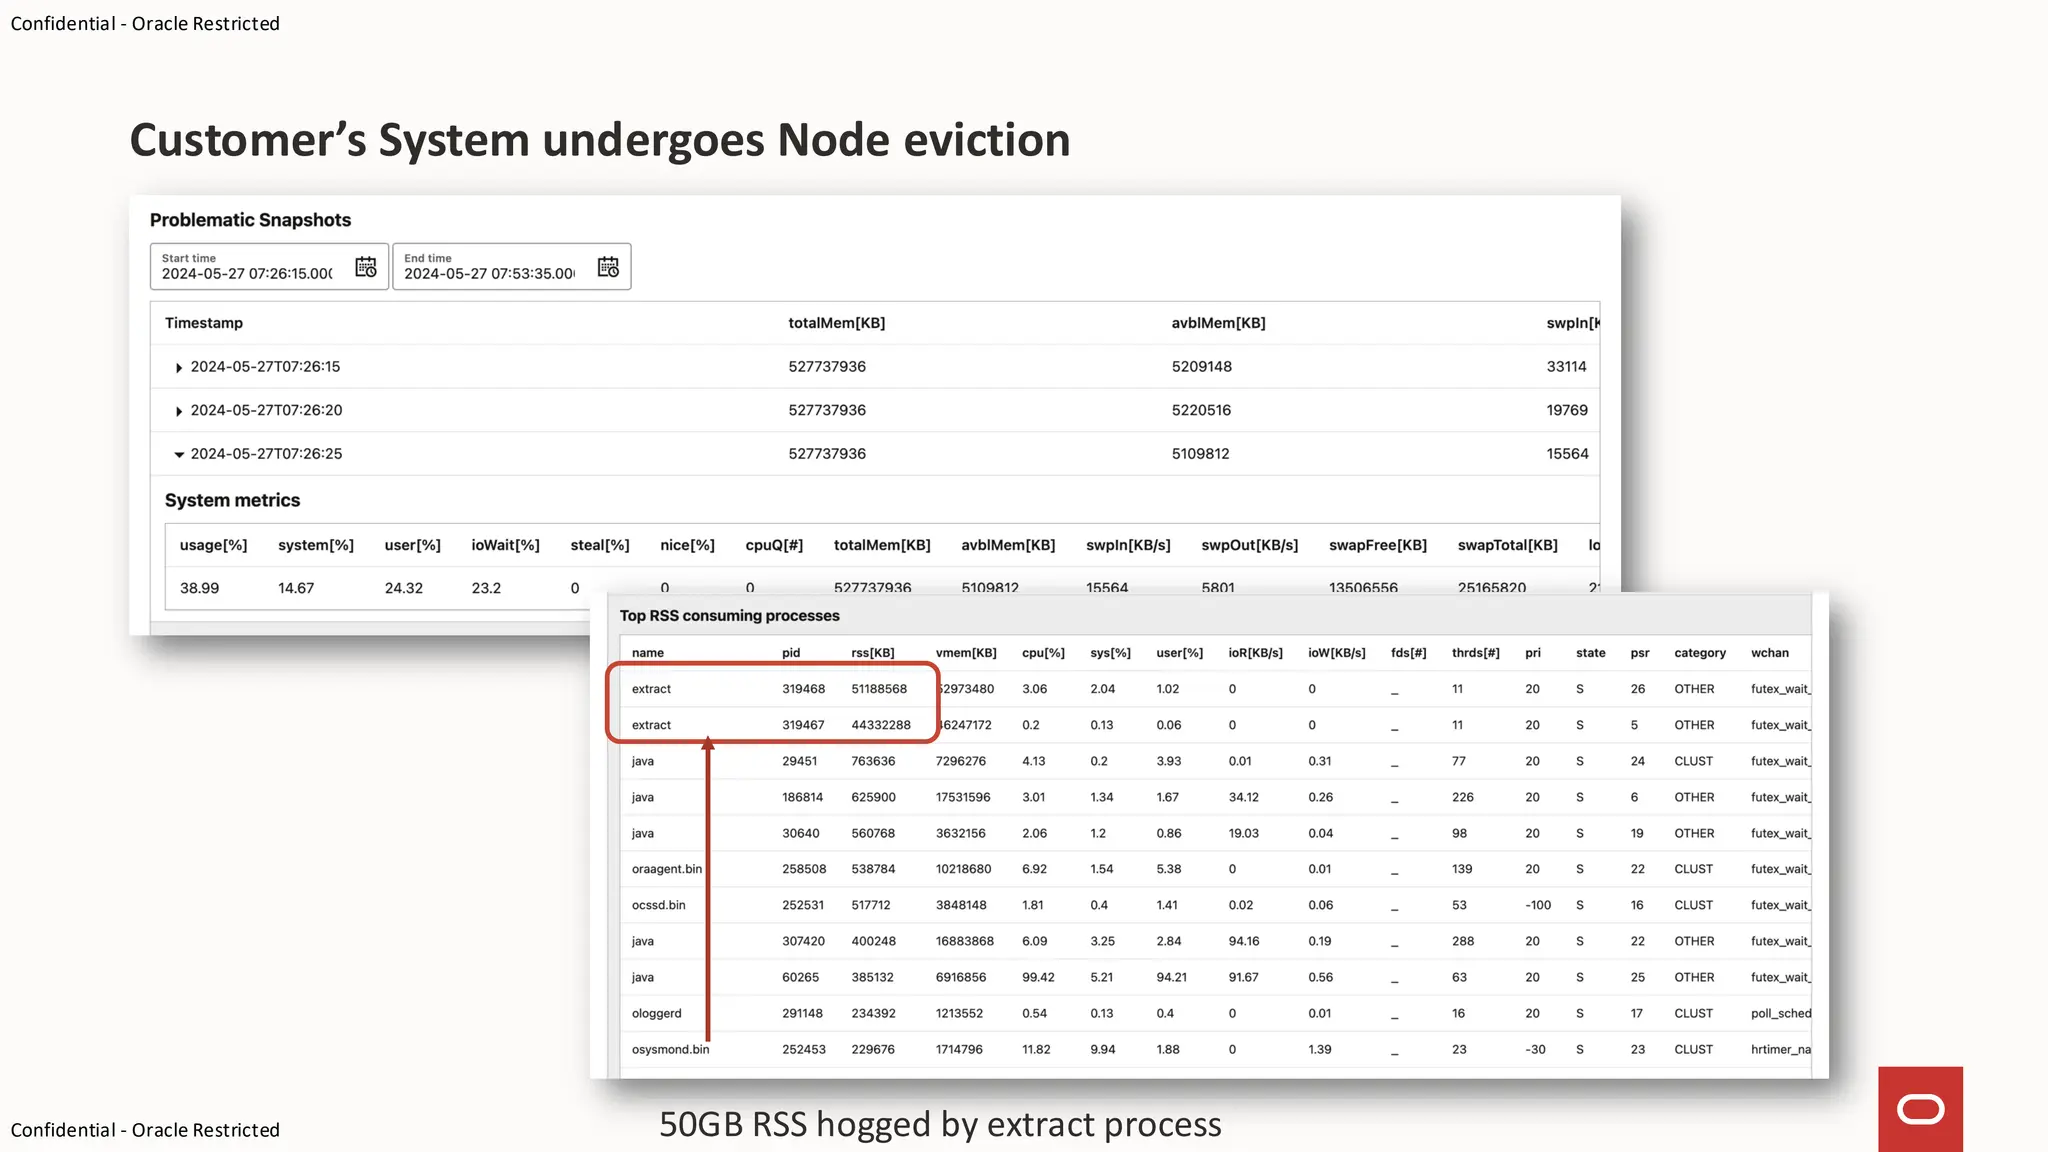
Task: Click the Oracle logo in the corner
Action: (1920, 1109)
